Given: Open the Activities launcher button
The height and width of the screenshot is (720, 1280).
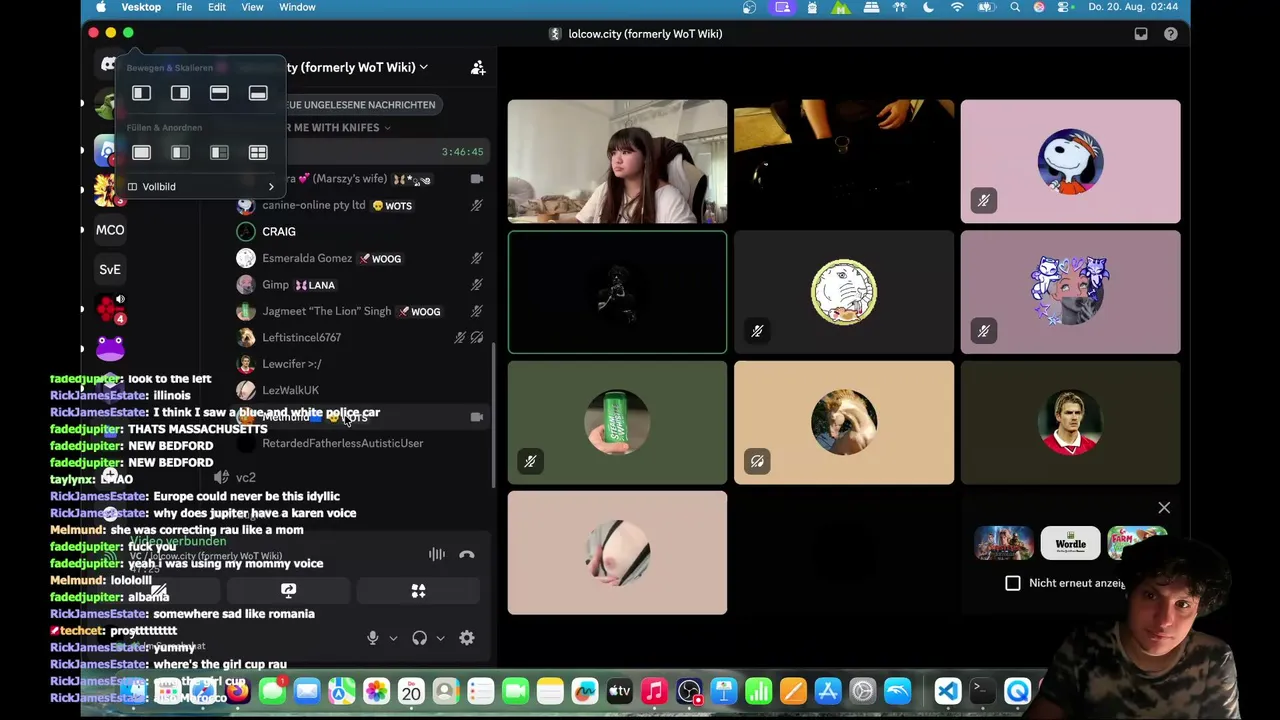Looking at the screenshot, I should [418, 591].
